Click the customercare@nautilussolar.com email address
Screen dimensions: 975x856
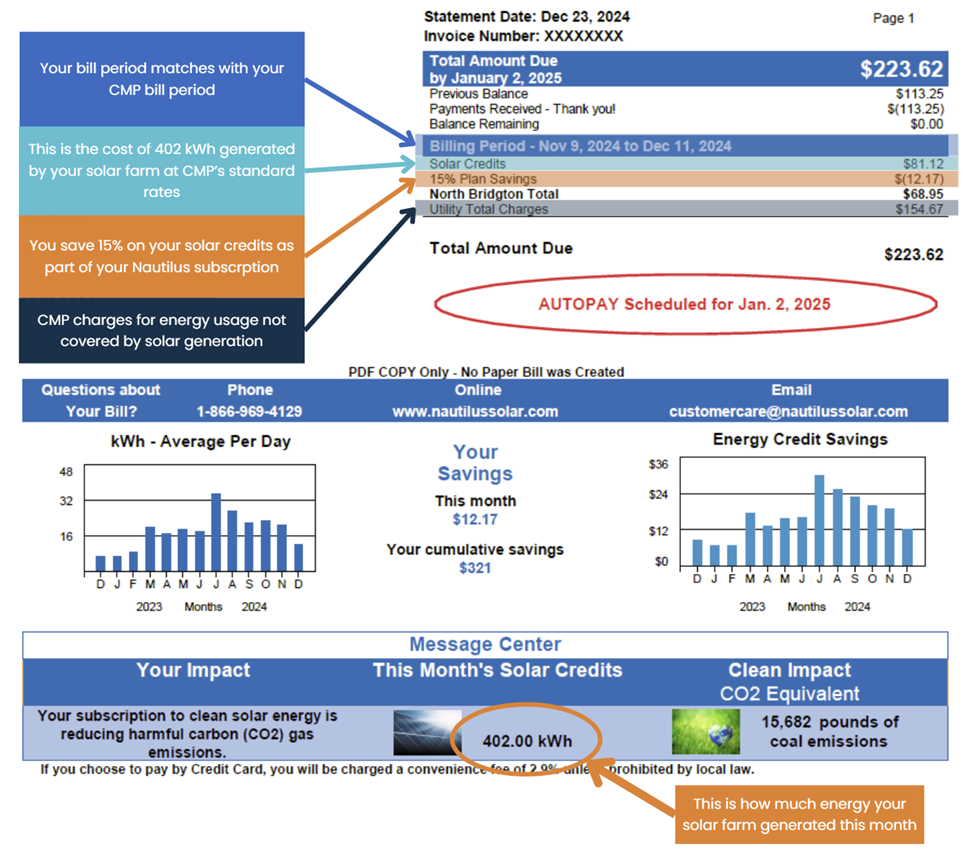[789, 411]
